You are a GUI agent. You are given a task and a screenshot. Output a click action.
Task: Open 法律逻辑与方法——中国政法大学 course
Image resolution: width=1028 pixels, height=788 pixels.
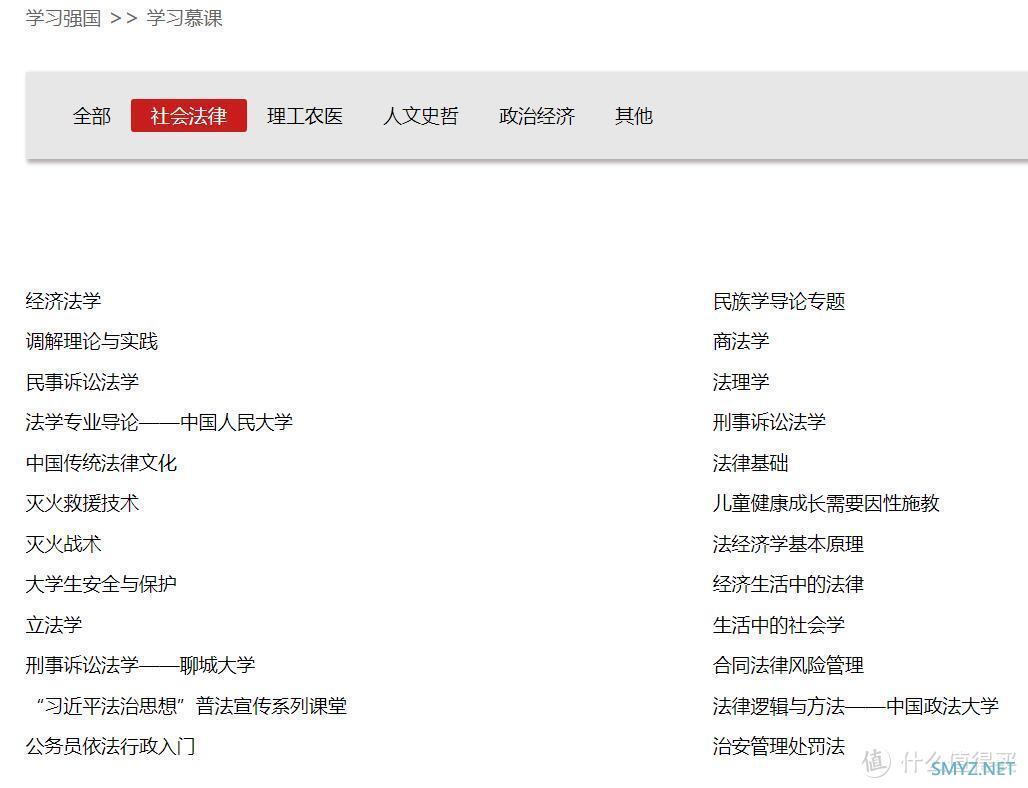click(x=855, y=706)
